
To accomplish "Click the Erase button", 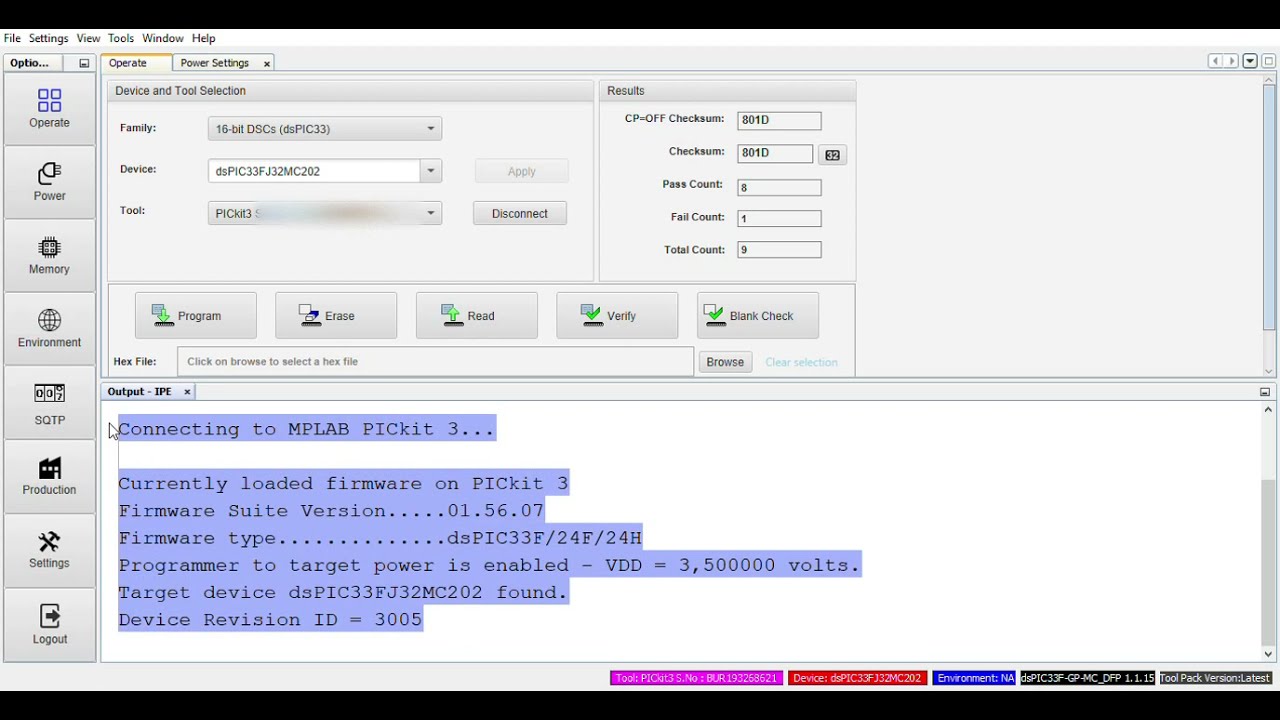I will [x=336, y=316].
